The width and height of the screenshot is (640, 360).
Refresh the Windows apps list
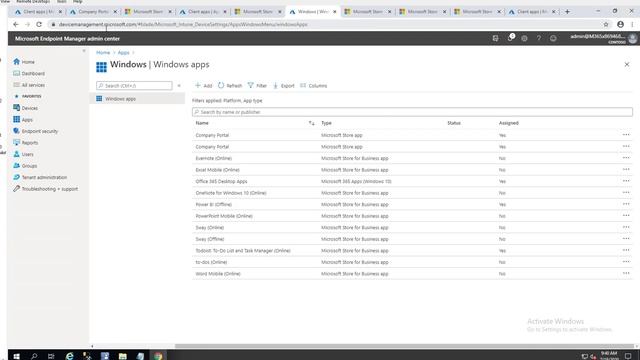tap(230, 86)
